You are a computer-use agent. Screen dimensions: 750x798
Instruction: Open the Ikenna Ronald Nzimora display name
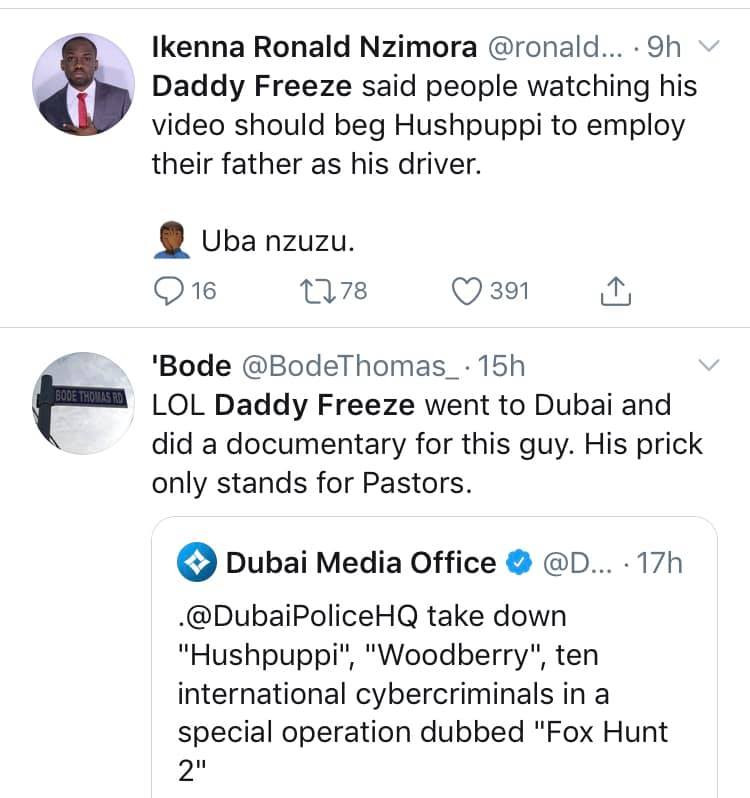pyautogui.click(x=314, y=47)
